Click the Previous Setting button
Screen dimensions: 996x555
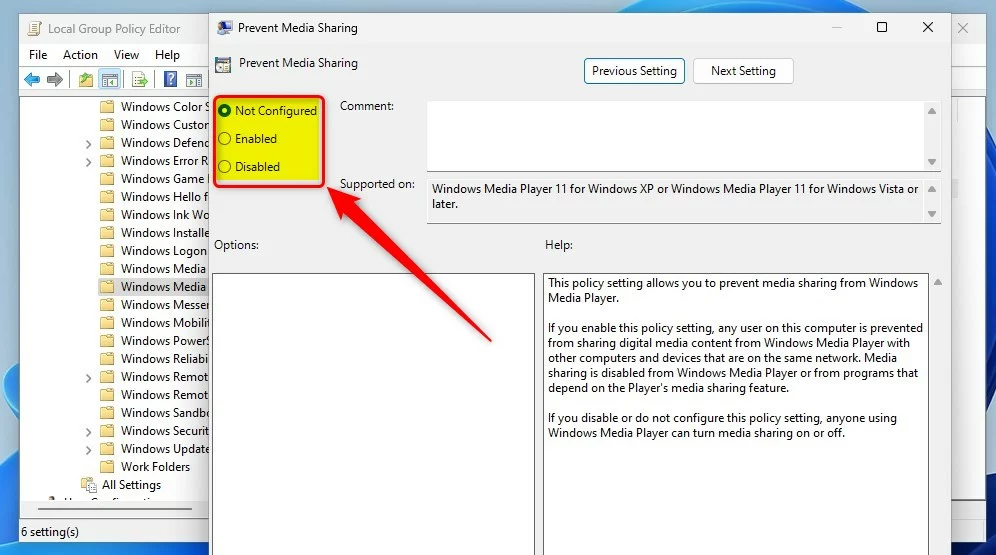[x=634, y=70]
